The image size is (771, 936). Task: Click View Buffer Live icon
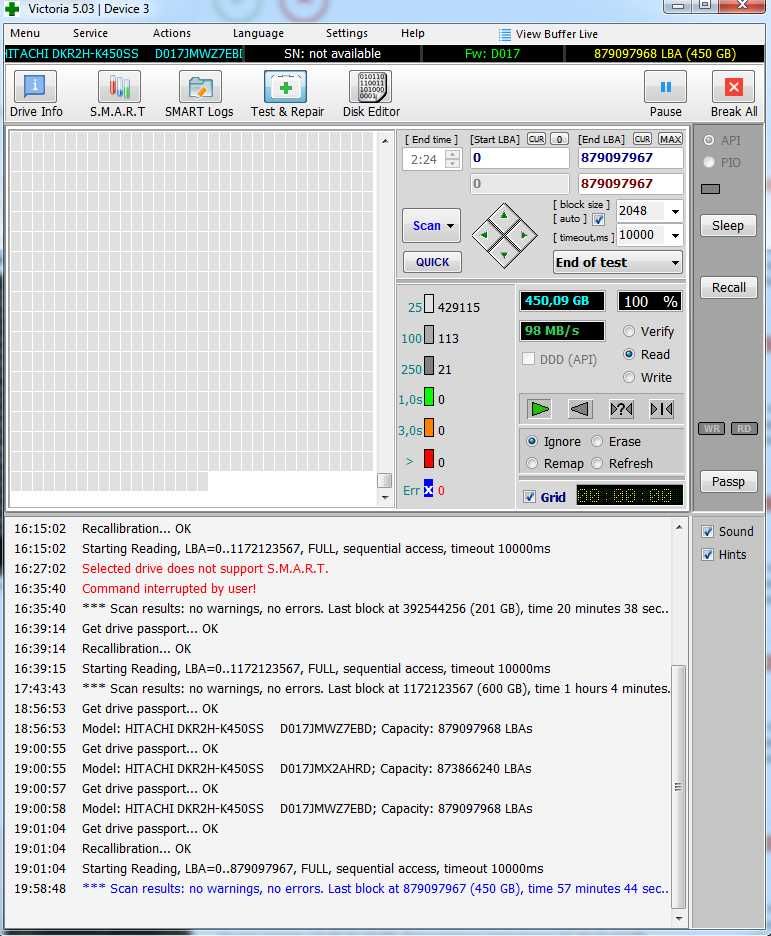505,34
